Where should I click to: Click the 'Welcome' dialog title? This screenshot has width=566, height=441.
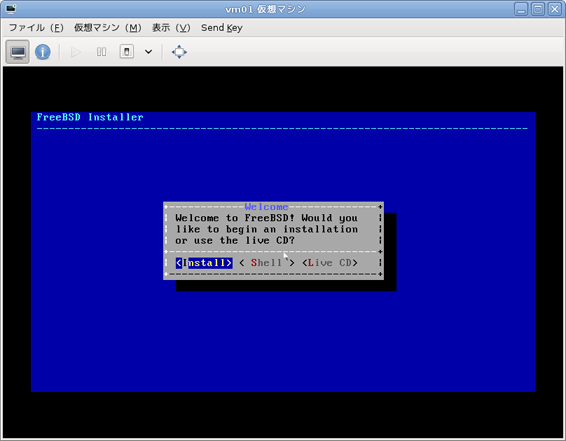266,207
